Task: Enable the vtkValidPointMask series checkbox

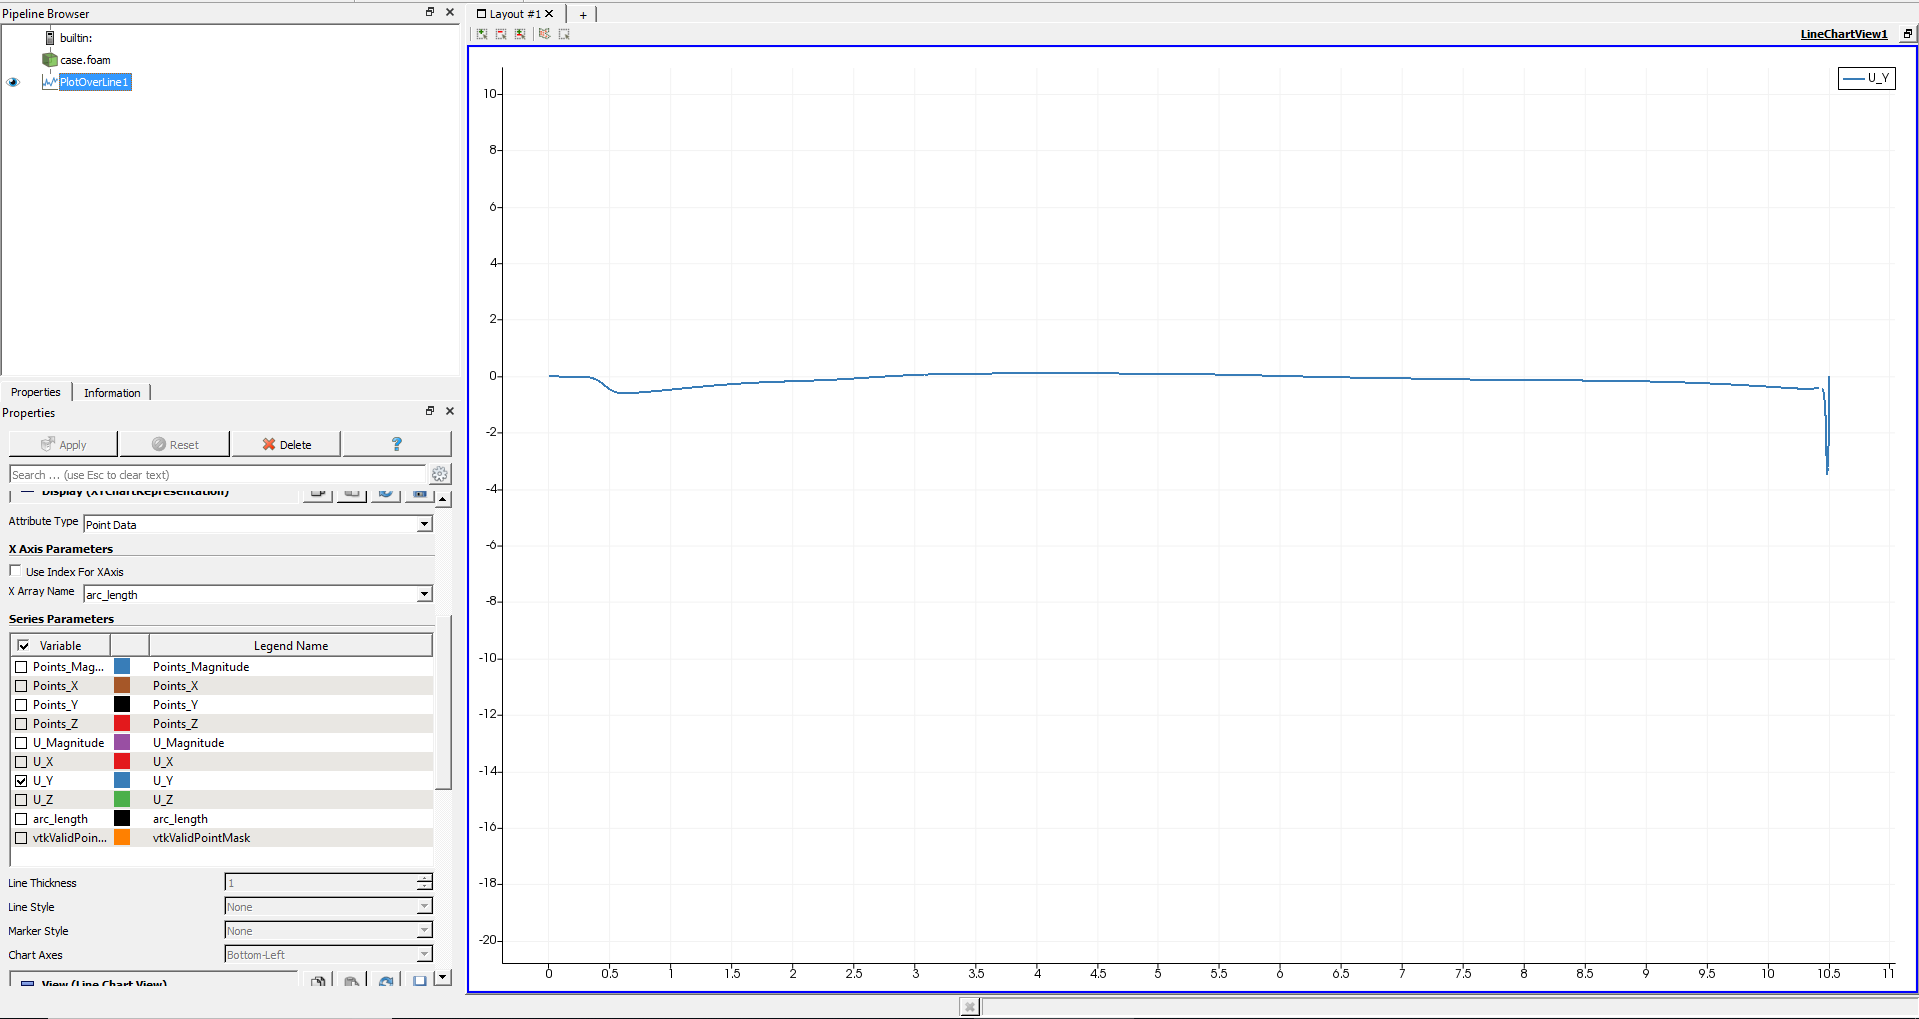Action: (21, 838)
